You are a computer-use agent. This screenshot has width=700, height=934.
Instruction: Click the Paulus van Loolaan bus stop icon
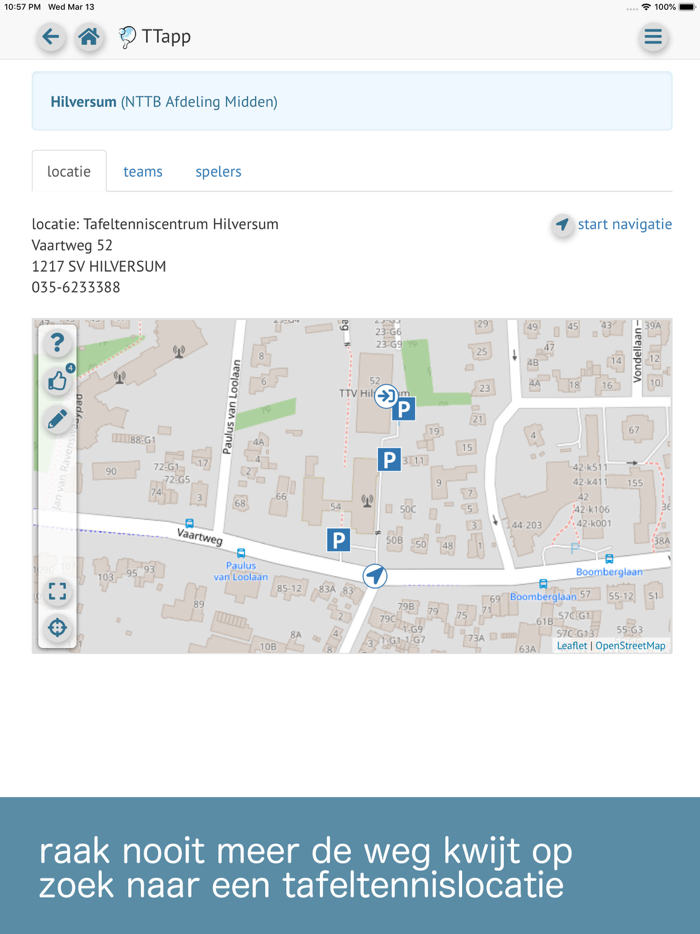241,553
